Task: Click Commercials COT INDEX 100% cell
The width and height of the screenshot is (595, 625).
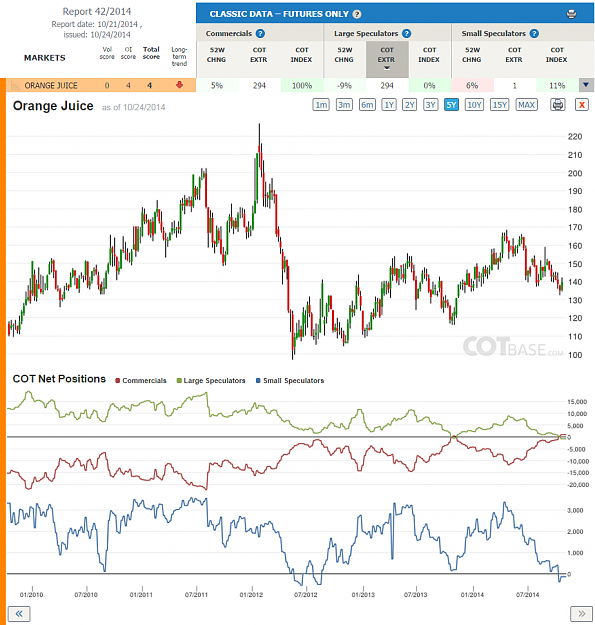Action: tap(302, 85)
